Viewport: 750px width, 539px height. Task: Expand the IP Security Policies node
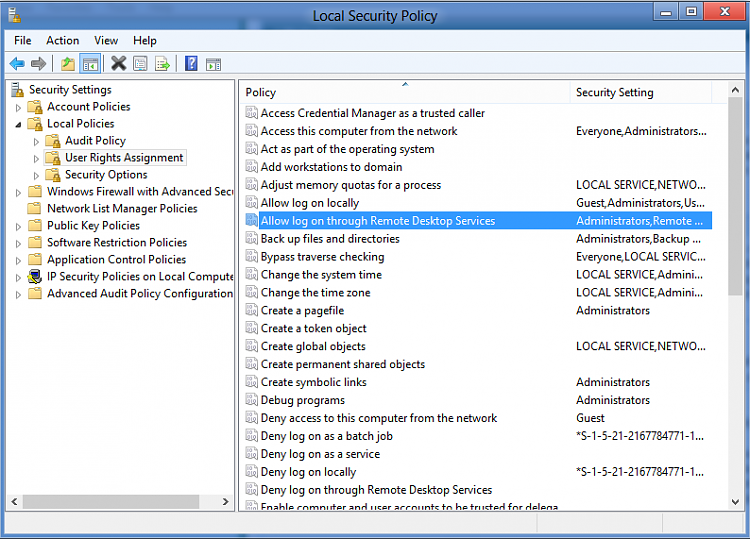[x=19, y=277]
